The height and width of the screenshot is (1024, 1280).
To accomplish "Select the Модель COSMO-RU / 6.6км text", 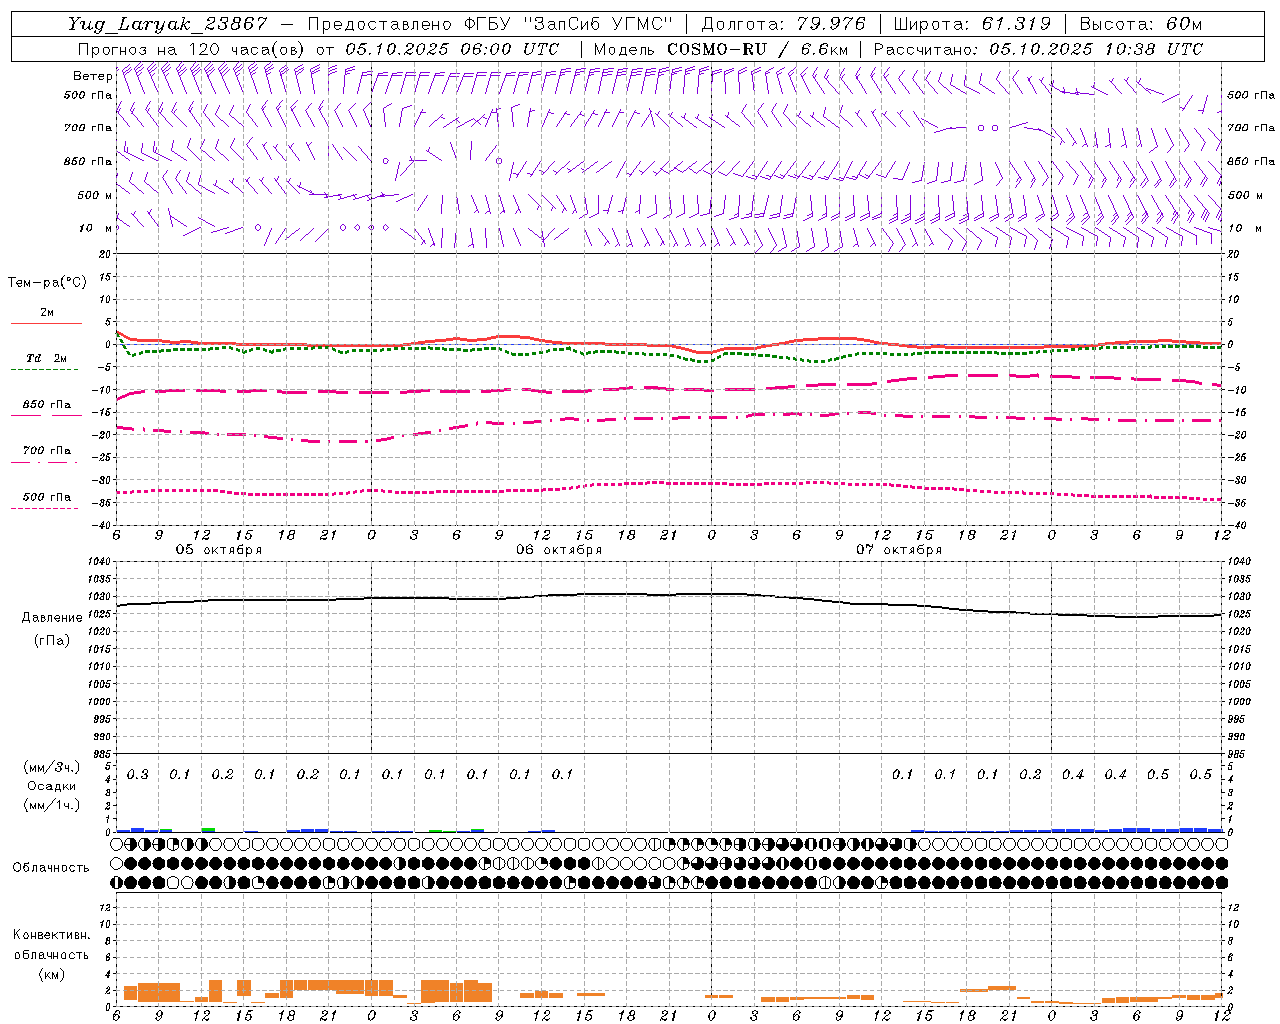I will 721,49.
